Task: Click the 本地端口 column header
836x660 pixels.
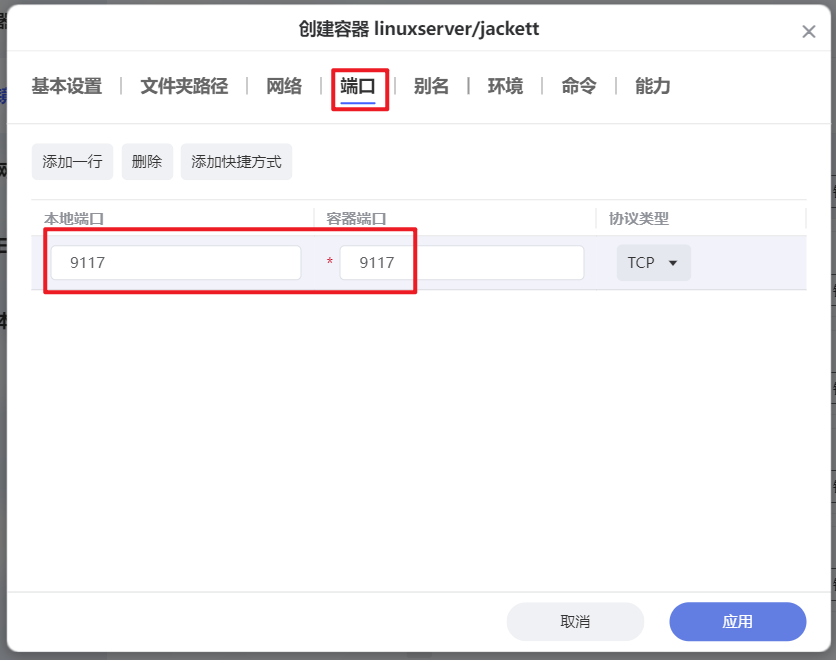Action: click(x=74, y=219)
